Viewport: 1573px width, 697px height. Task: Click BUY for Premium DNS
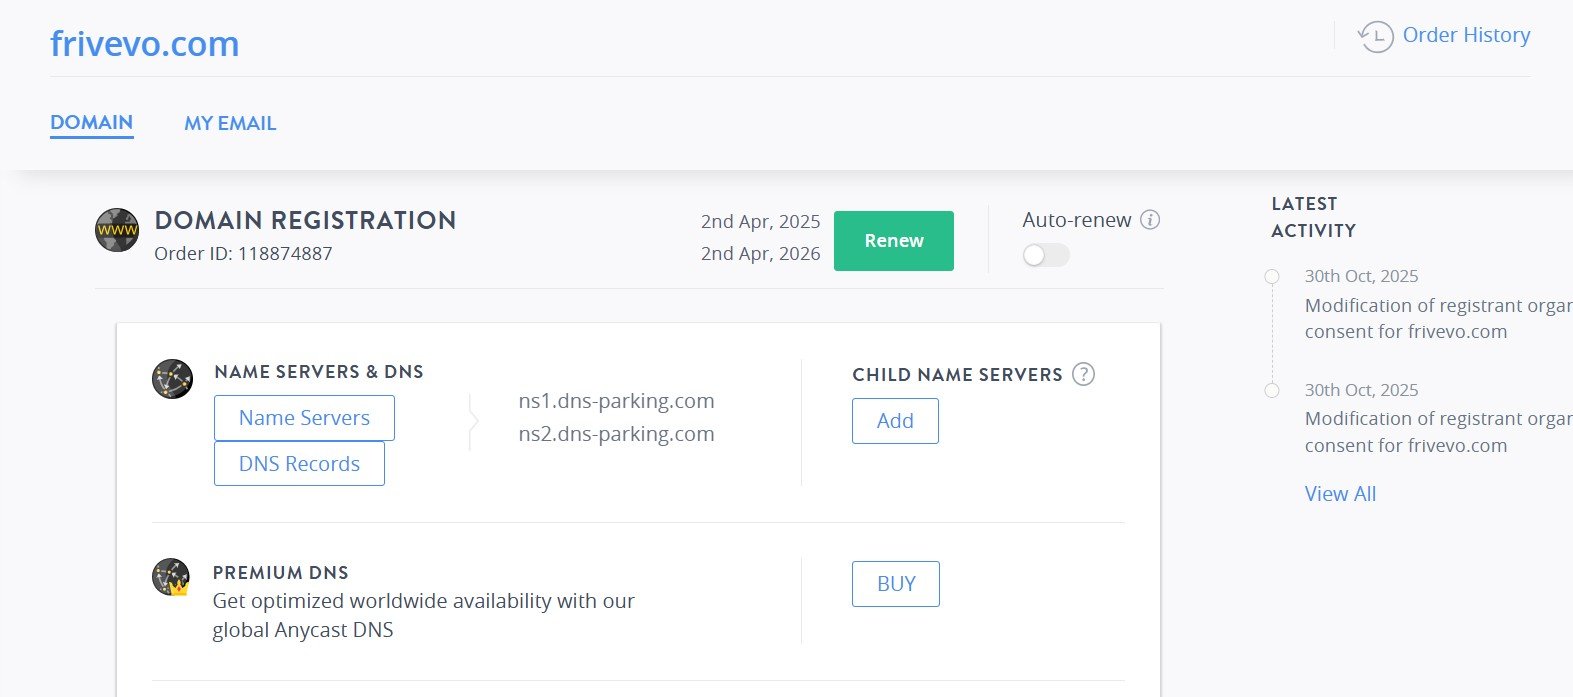pyautogui.click(x=895, y=584)
